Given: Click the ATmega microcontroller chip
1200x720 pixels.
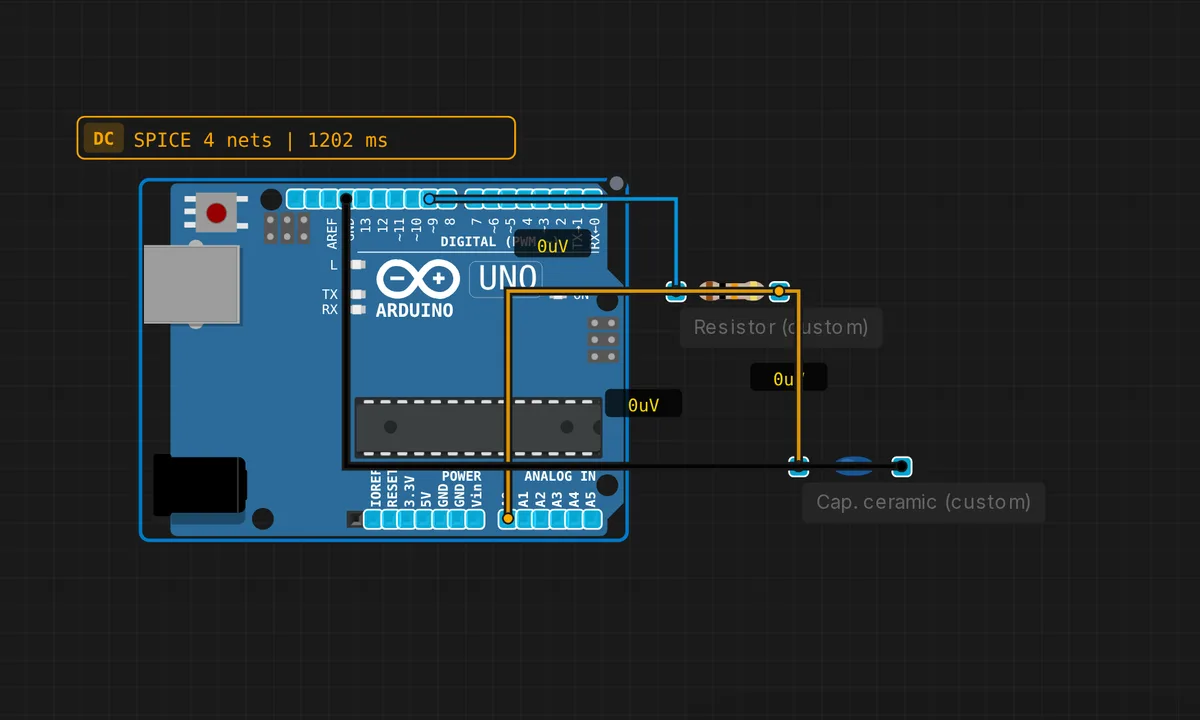Looking at the screenshot, I should [x=479, y=427].
